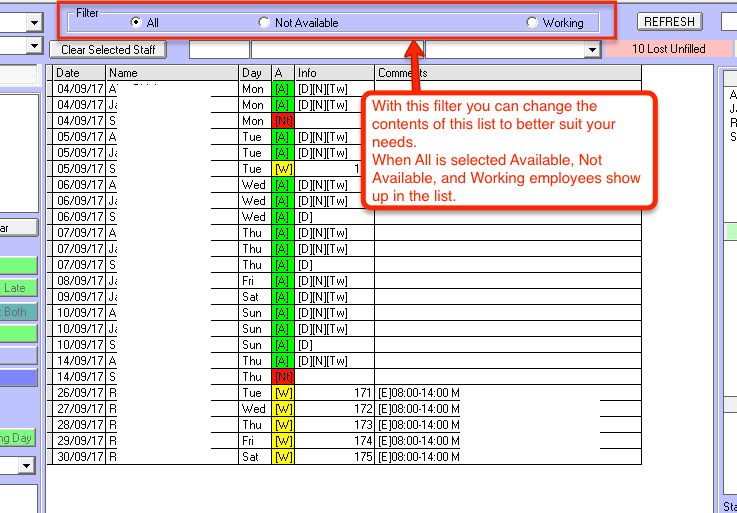The image size is (737, 513).
Task: Click the green [A] status on 08/09/17 Friday
Action: coord(282,281)
